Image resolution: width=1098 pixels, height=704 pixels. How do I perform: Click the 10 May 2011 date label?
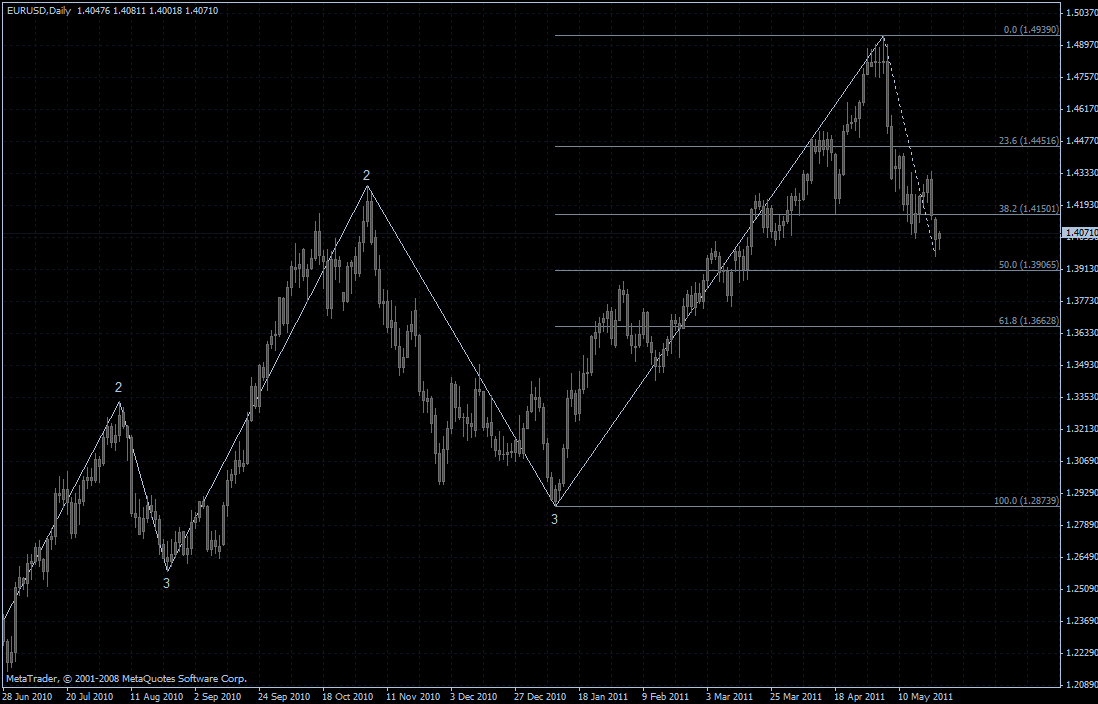(924, 697)
